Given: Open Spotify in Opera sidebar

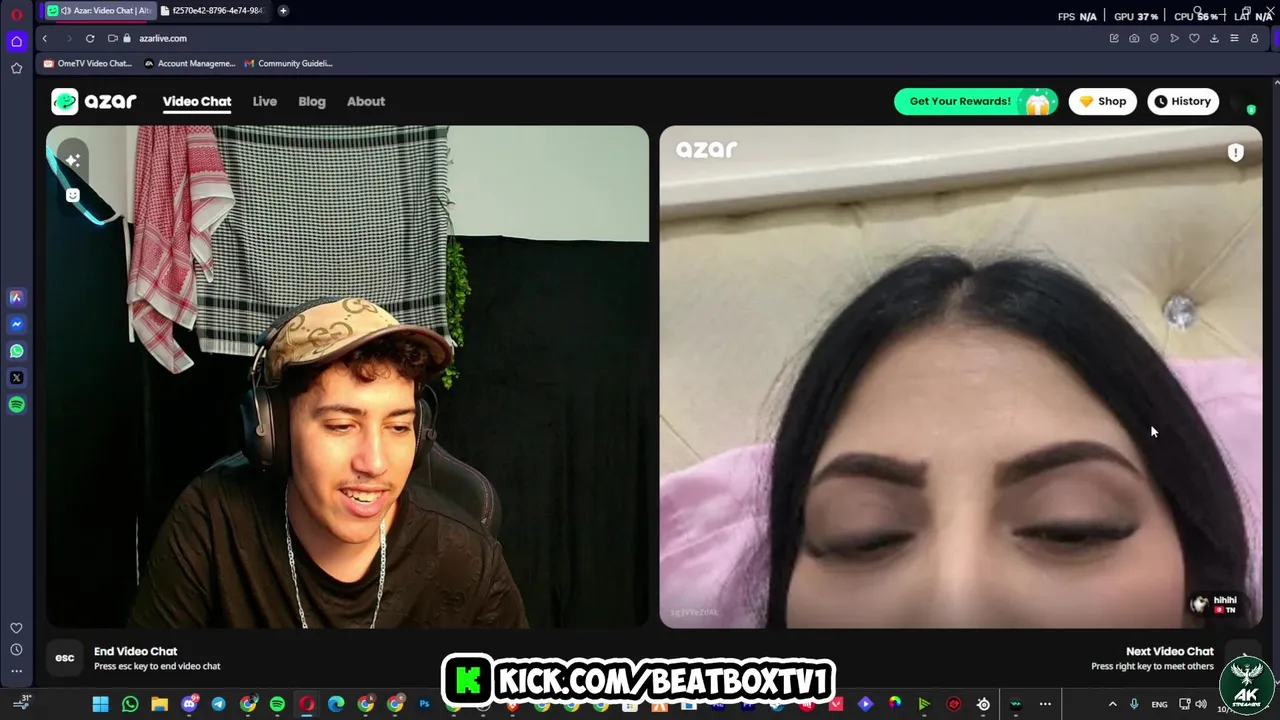Looking at the screenshot, I should point(16,405).
